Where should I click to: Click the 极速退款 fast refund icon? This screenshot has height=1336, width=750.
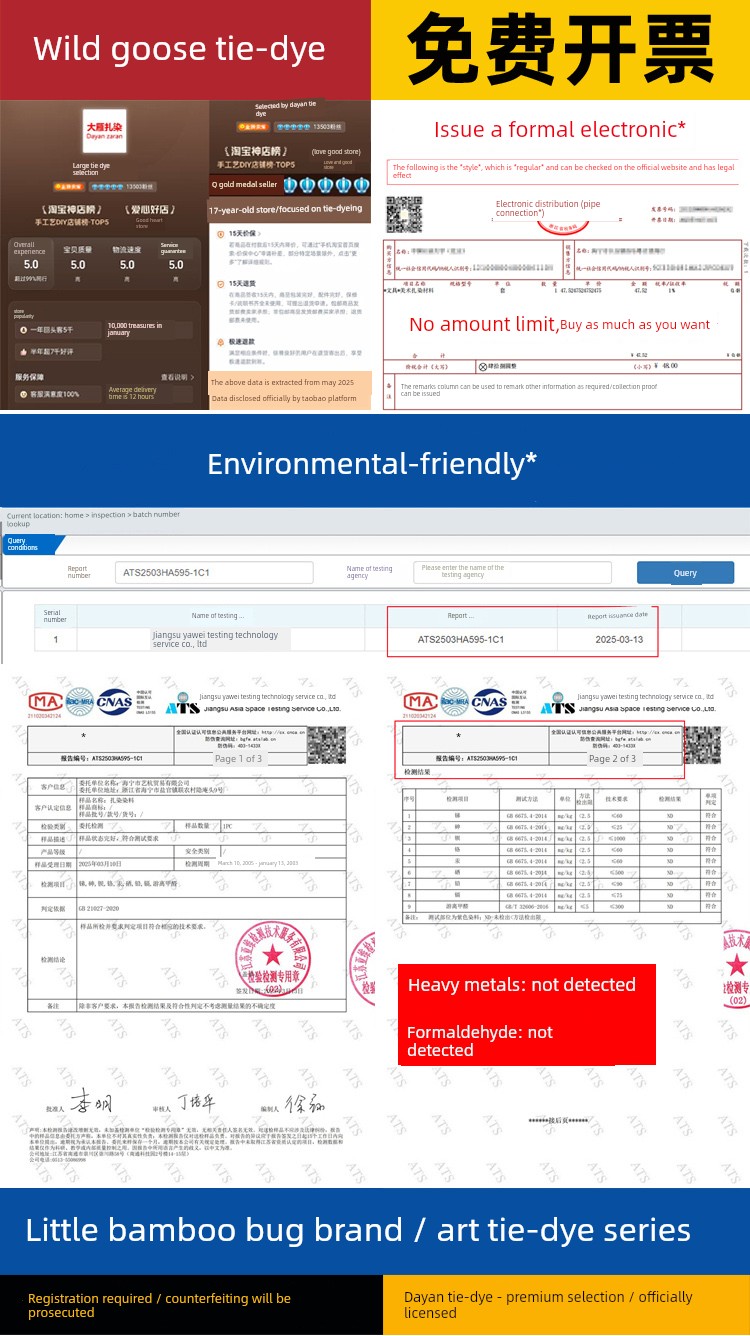(220, 341)
